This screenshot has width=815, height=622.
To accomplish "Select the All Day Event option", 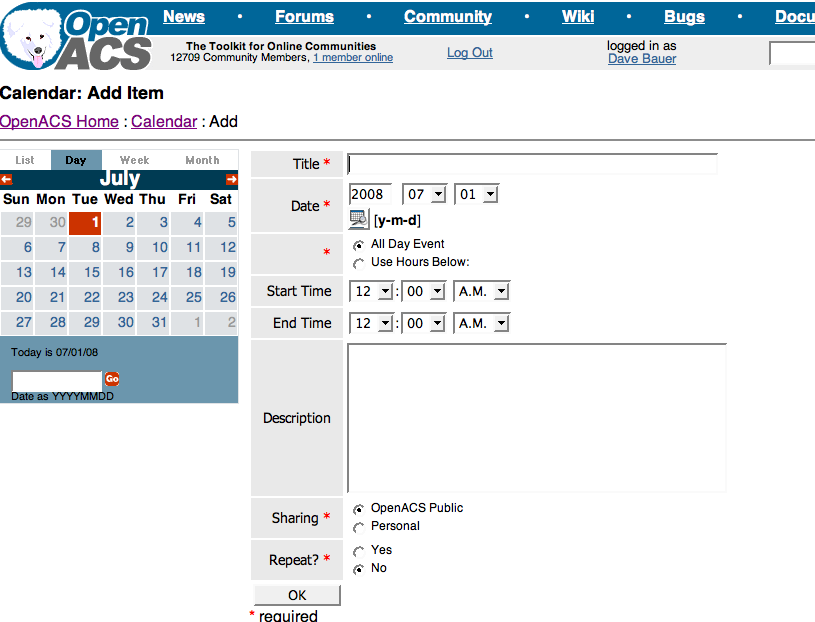I will click(x=359, y=245).
